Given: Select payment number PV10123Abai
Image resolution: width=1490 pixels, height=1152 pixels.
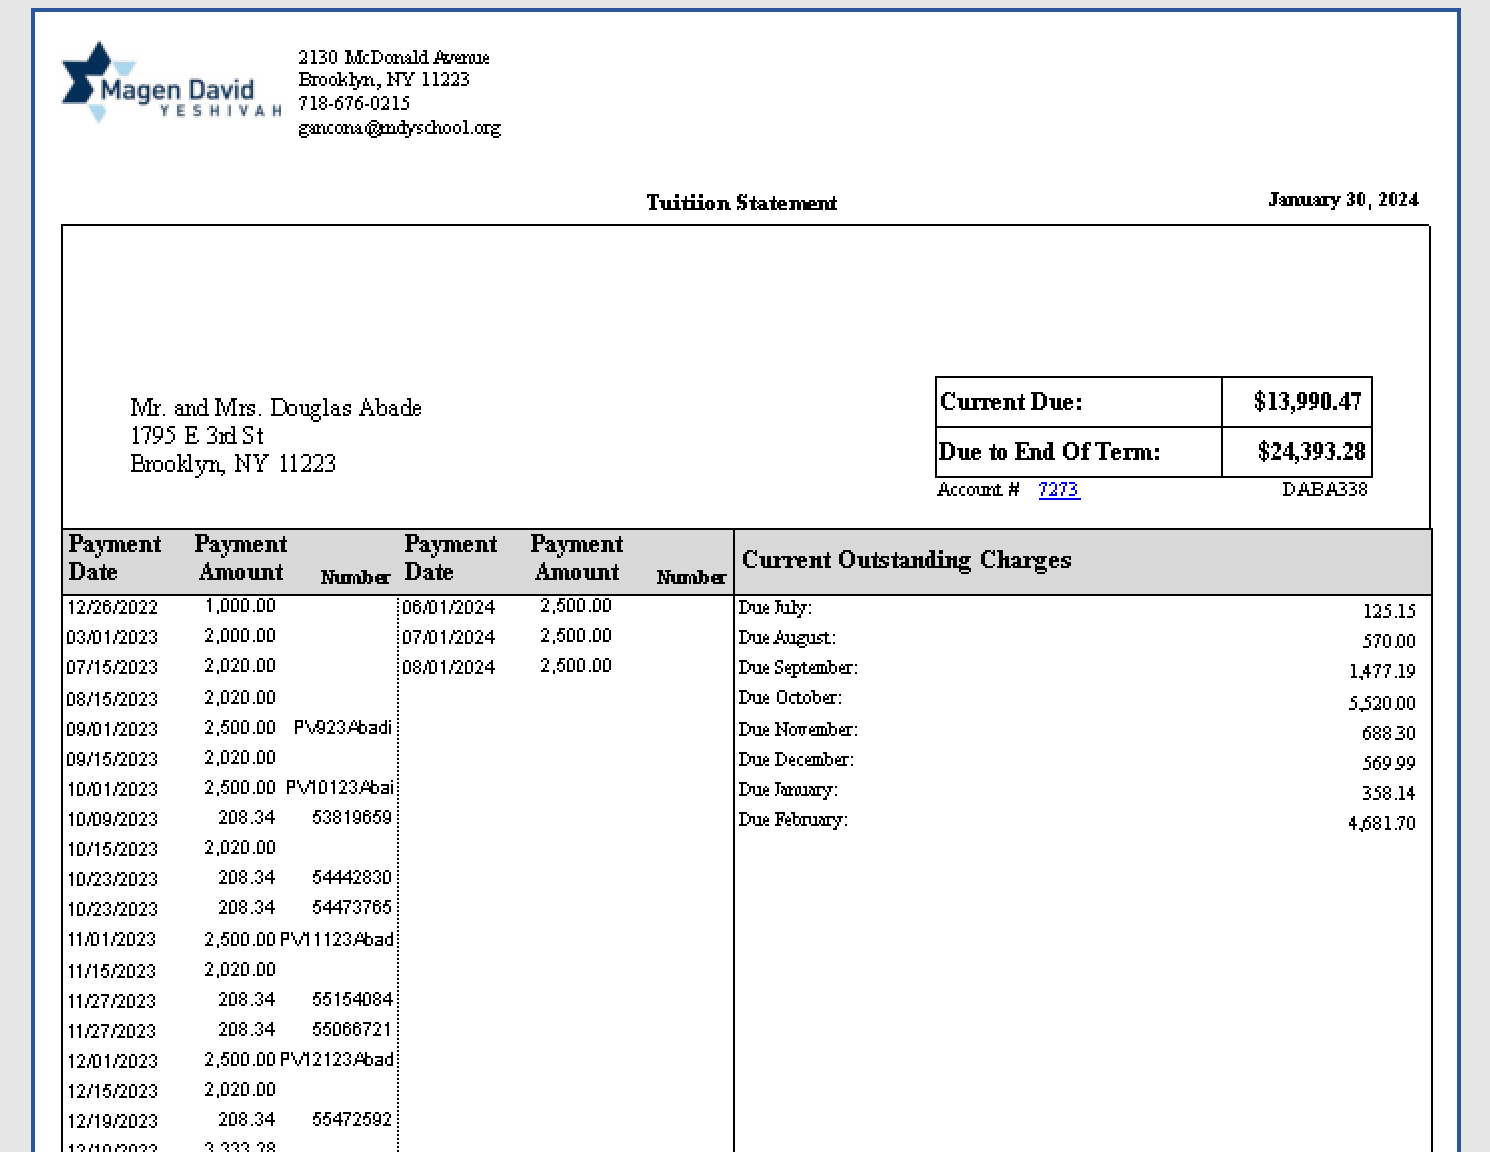Looking at the screenshot, I should [340, 787].
